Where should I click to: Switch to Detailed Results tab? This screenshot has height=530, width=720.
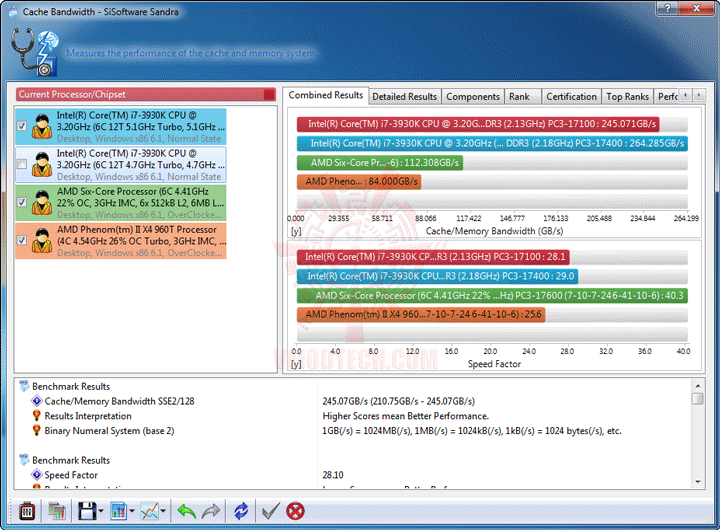pyautogui.click(x=404, y=96)
